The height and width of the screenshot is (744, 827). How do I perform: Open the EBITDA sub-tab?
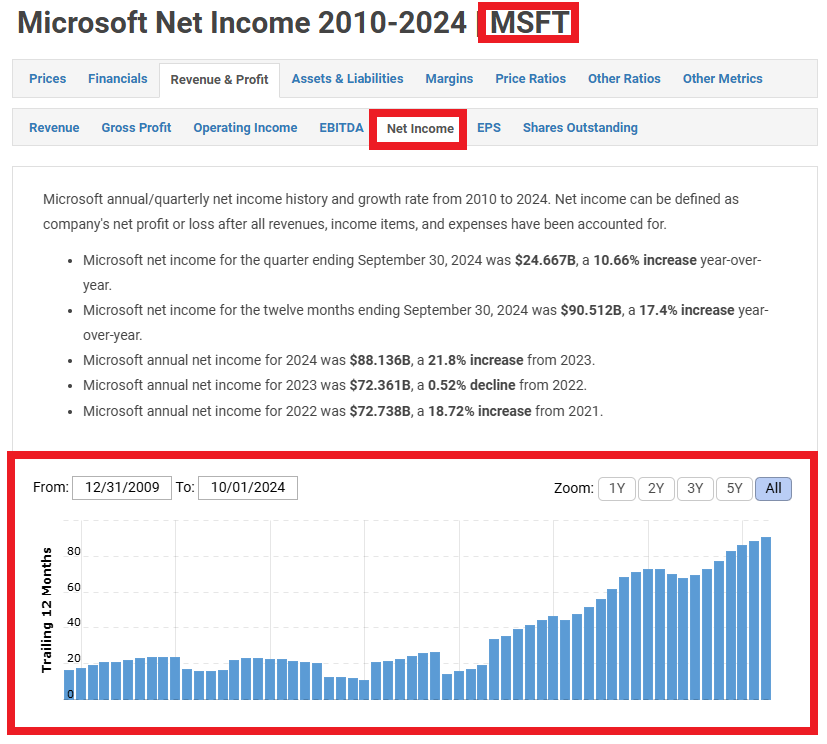coord(341,128)
